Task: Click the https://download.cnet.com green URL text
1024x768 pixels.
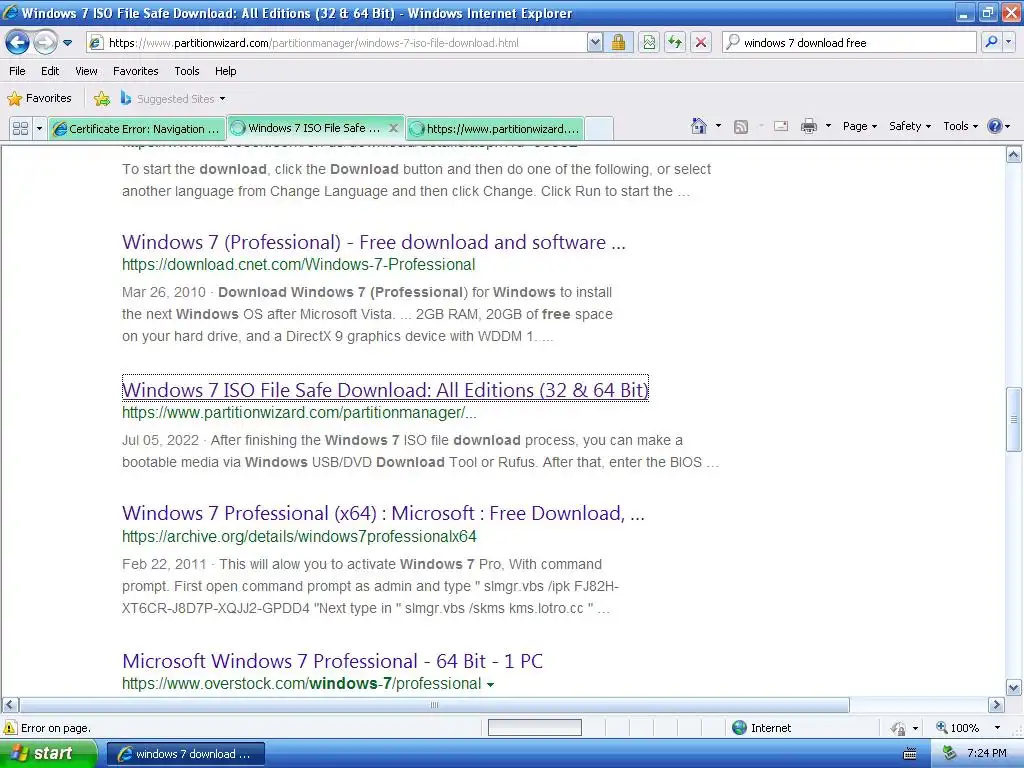Action: click(298, 264)
